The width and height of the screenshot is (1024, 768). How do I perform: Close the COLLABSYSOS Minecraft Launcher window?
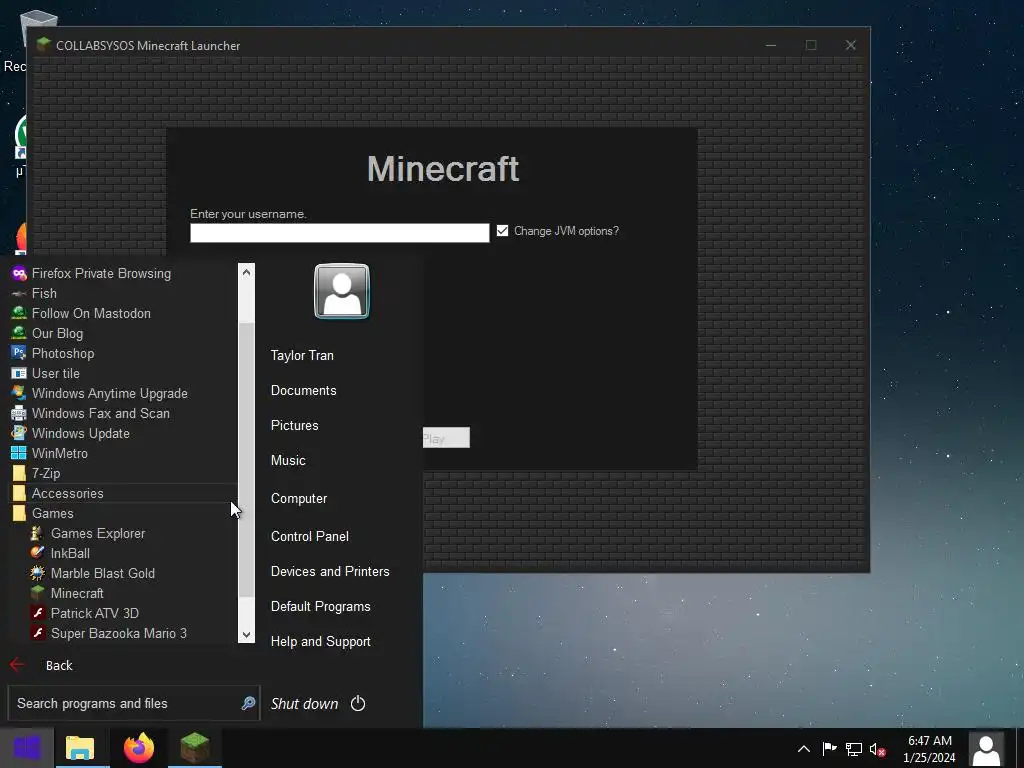tap(850, 45)
